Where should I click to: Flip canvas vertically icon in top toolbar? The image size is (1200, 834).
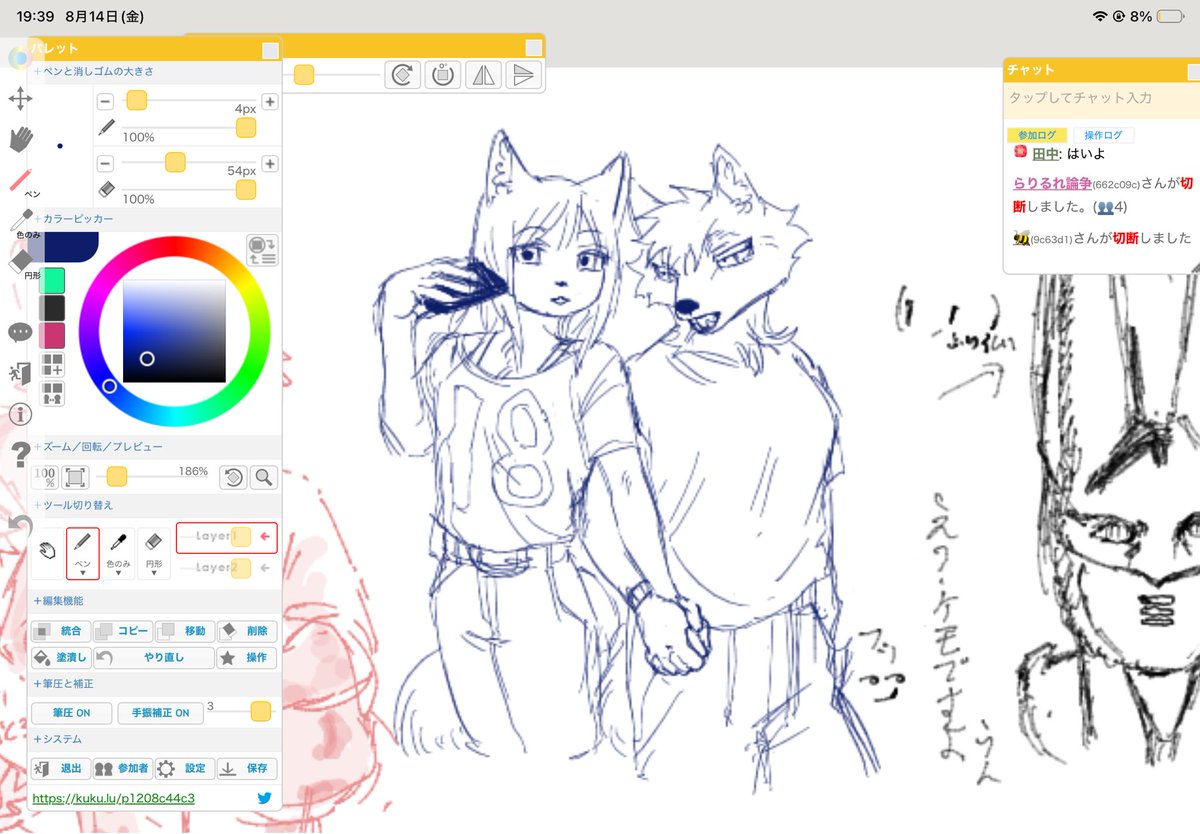click(524, 75)
